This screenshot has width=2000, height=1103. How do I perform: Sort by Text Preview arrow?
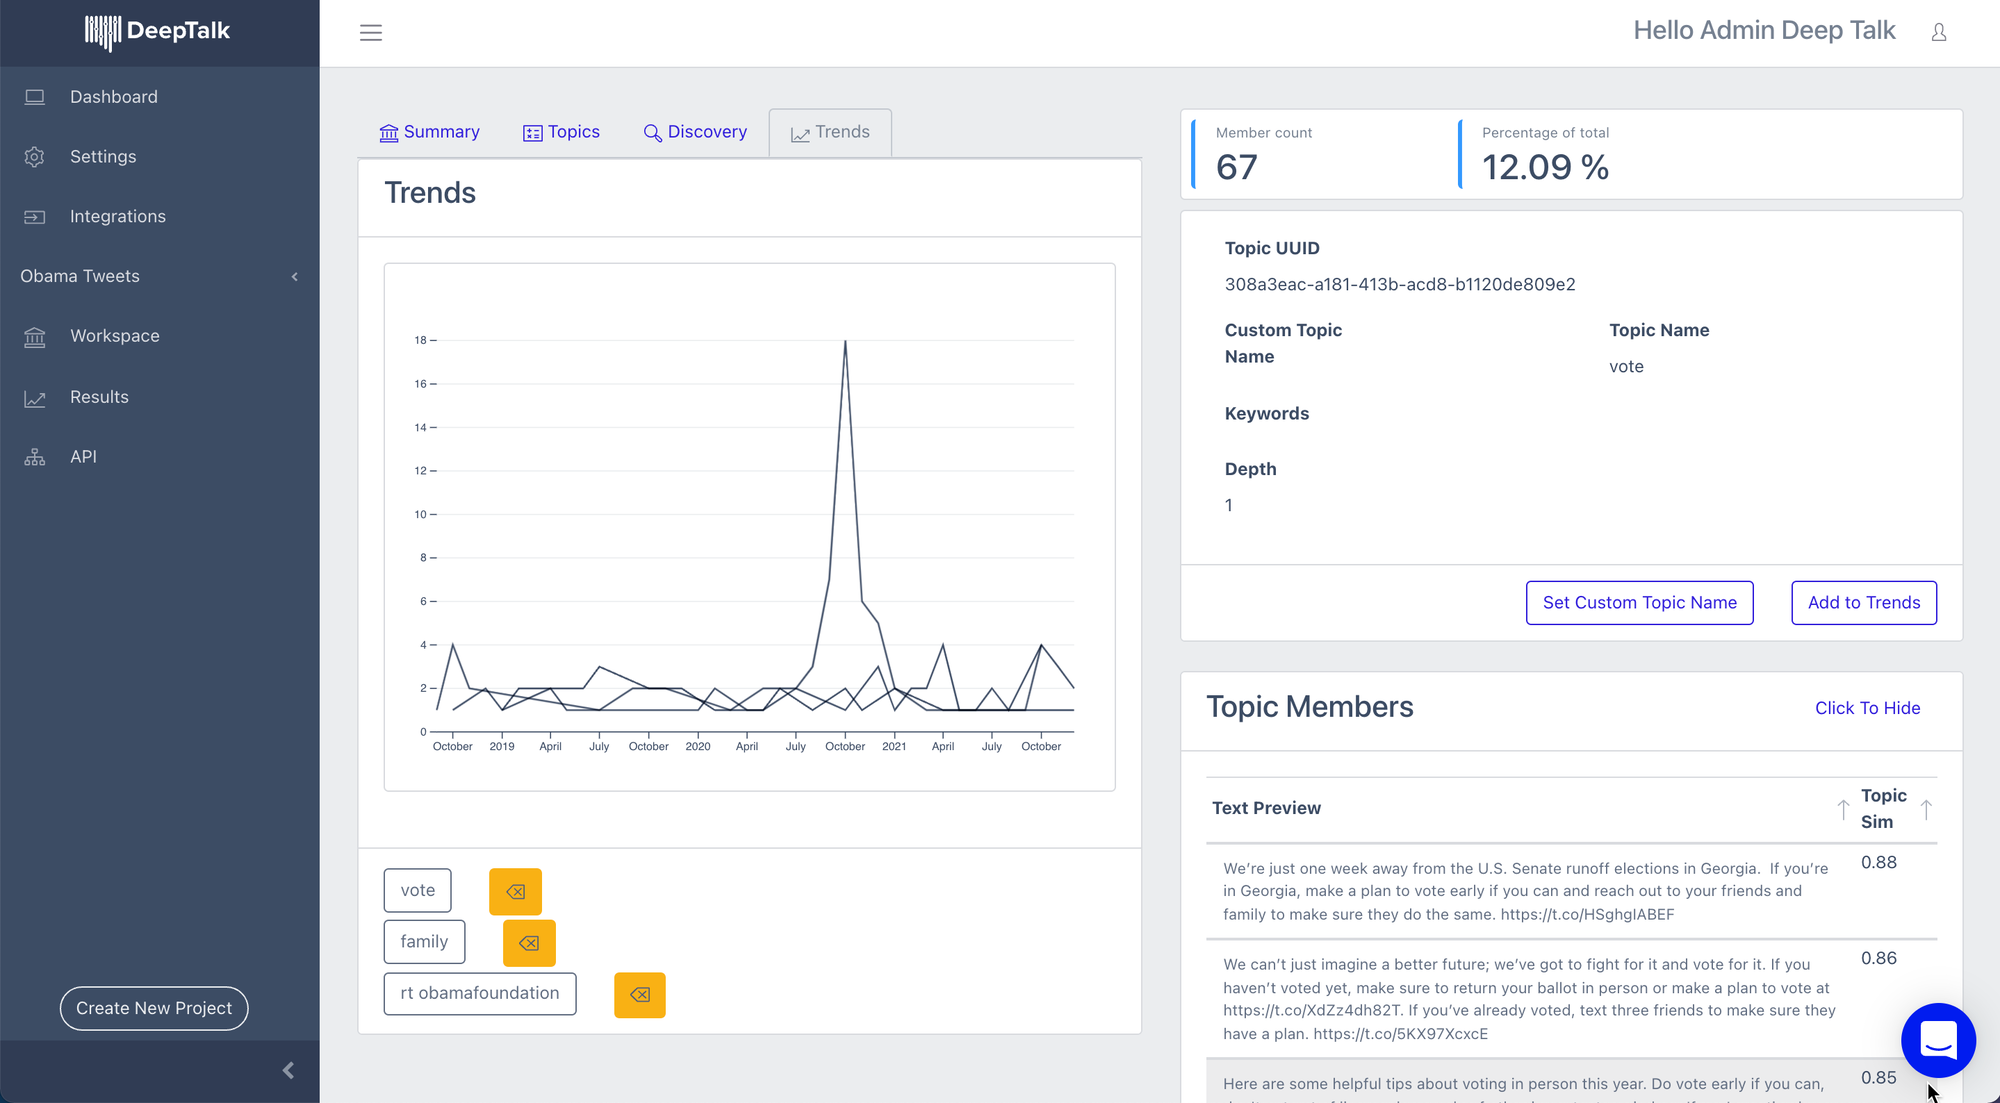[x=1843, y=809]
